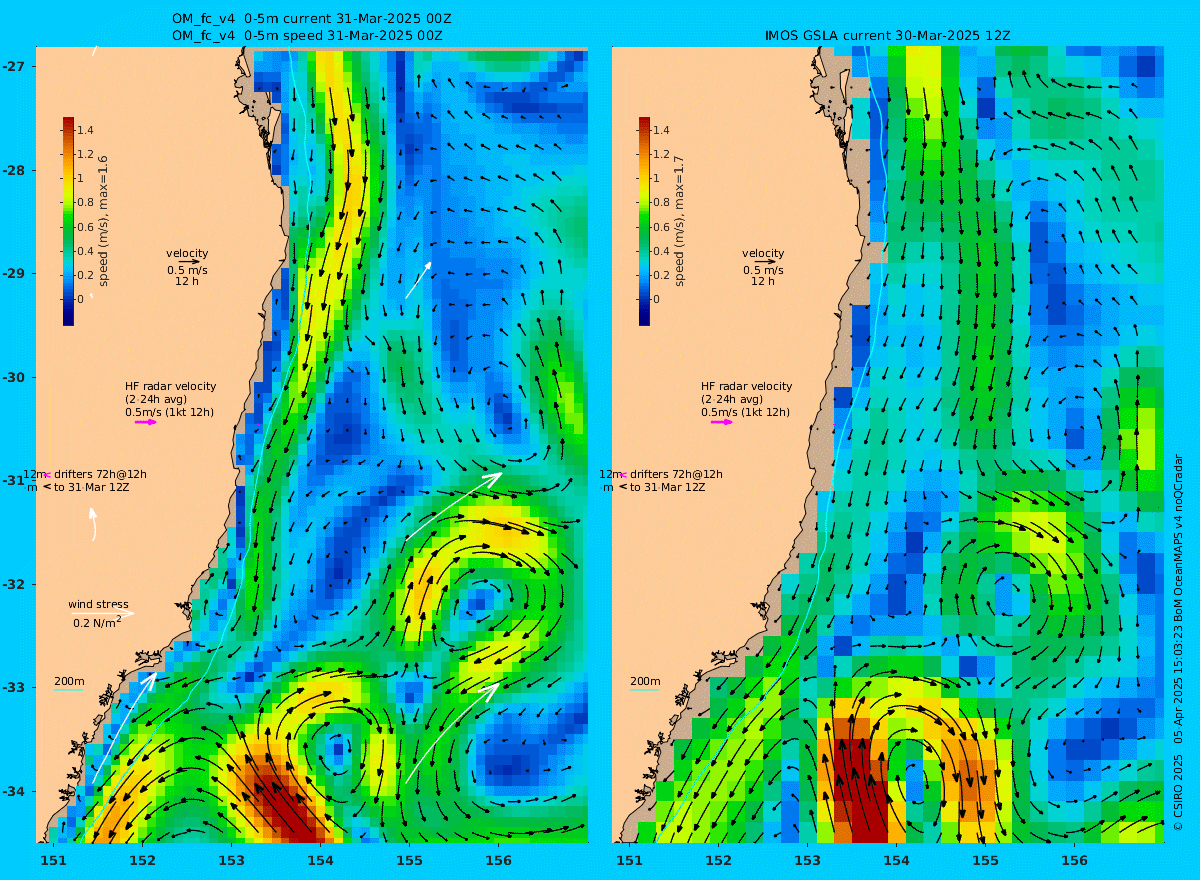
Task: Click longitude label '156' under left panel
Action: (498, 860)
